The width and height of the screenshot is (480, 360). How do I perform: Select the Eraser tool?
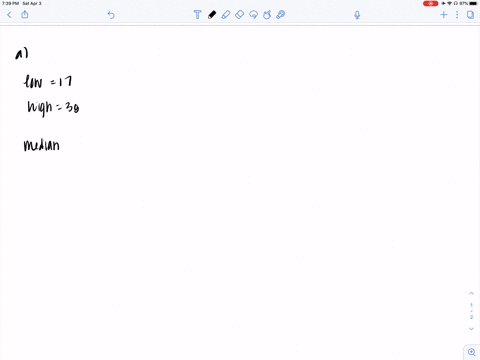click(x=239, y=15)
